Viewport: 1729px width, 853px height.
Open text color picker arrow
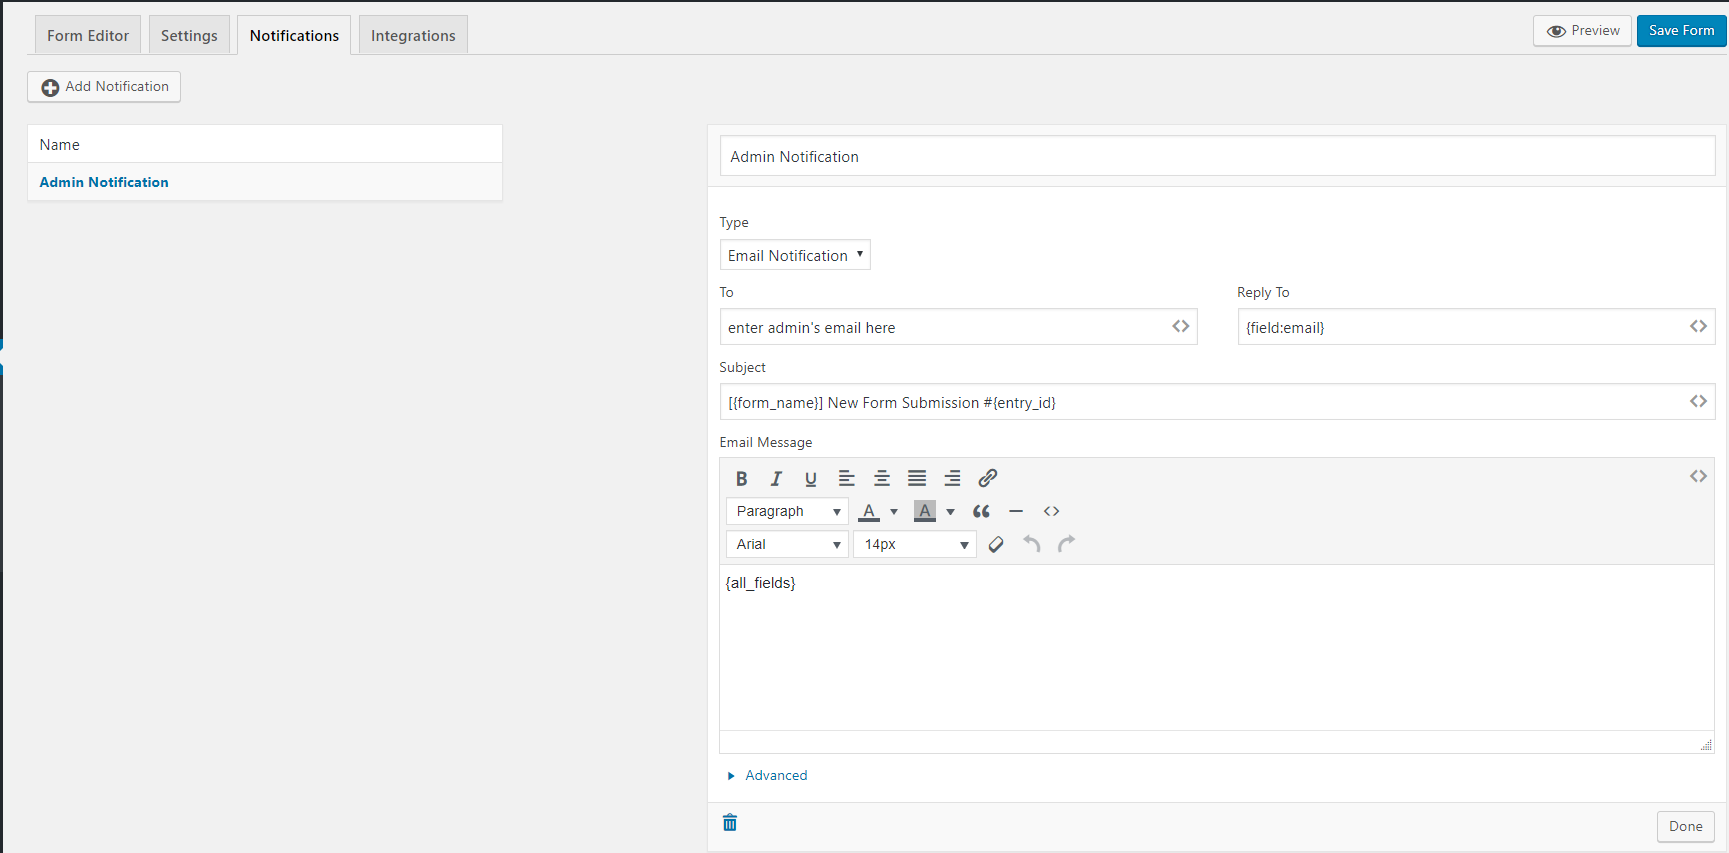[x=894, y=512]
